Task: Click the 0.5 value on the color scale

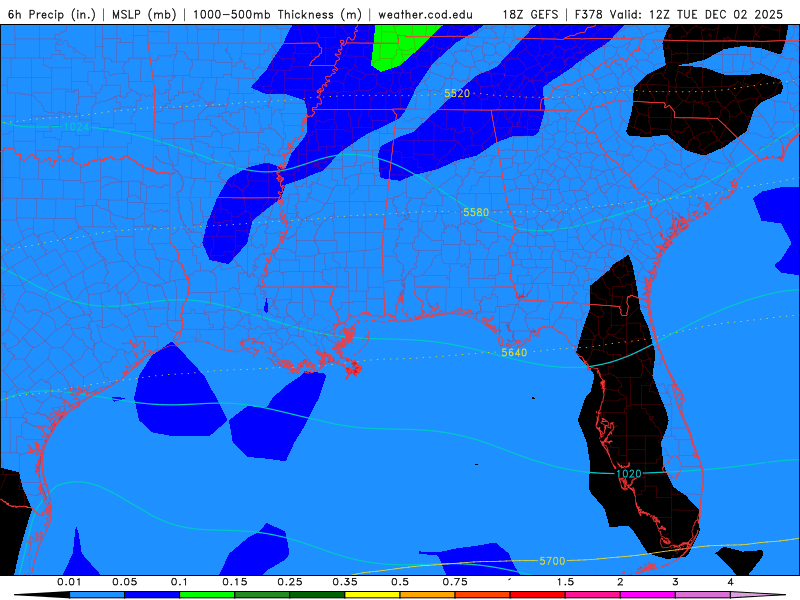Action: coord(400,582)
